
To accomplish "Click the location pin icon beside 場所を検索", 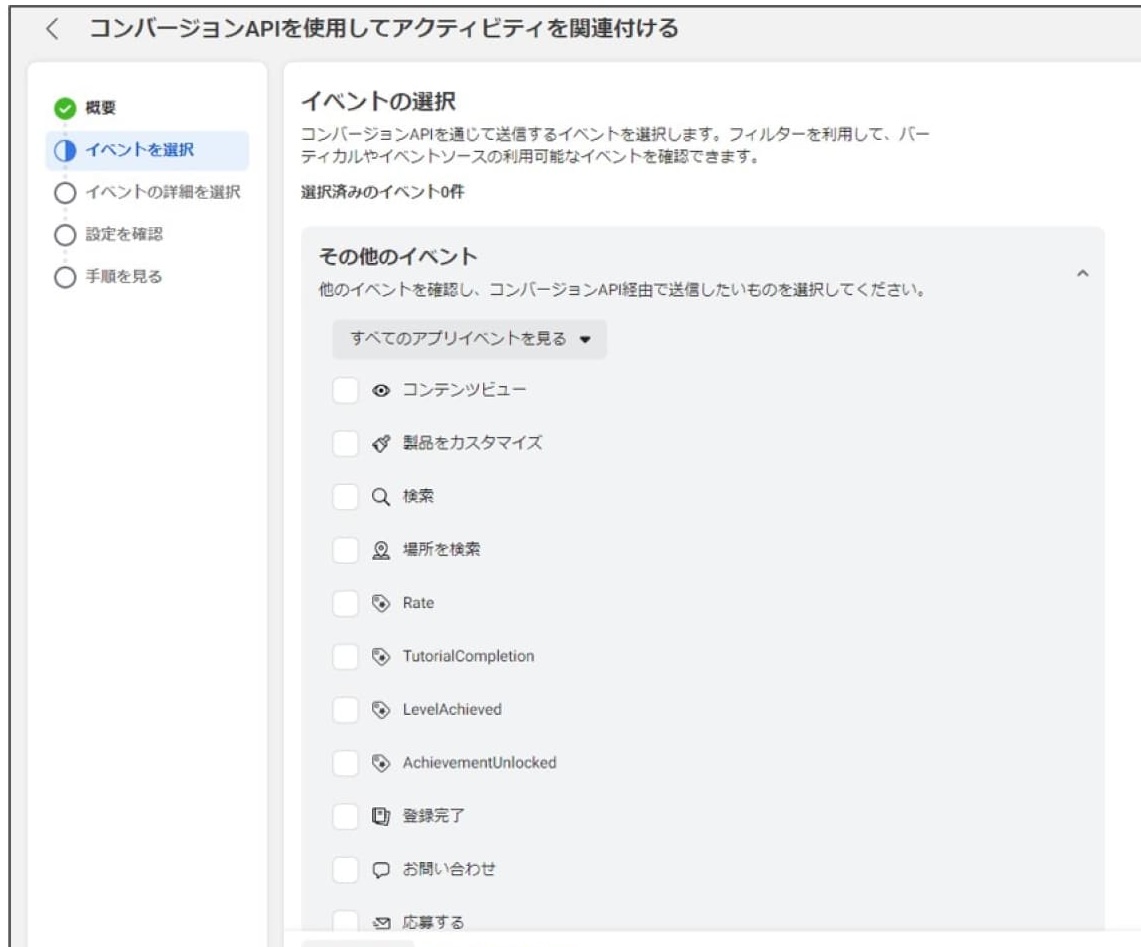I will (x=381, y=550).
